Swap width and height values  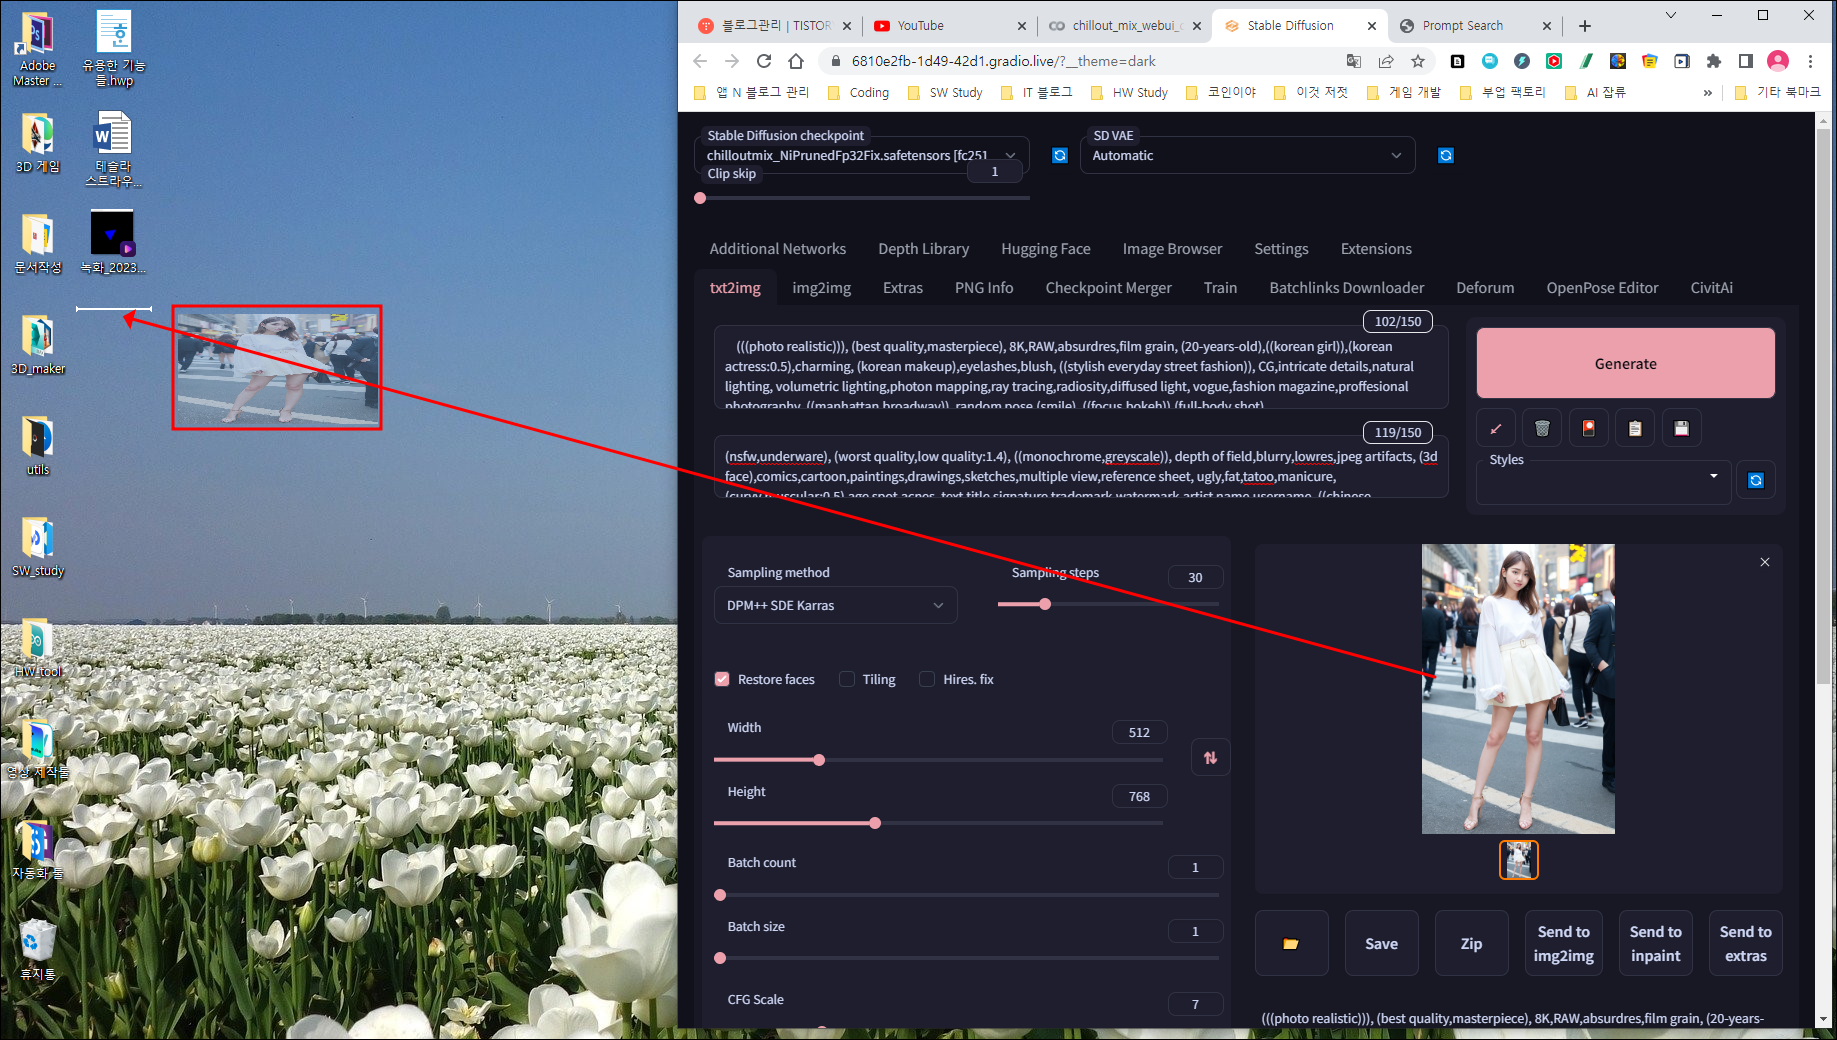point(1210,758)
